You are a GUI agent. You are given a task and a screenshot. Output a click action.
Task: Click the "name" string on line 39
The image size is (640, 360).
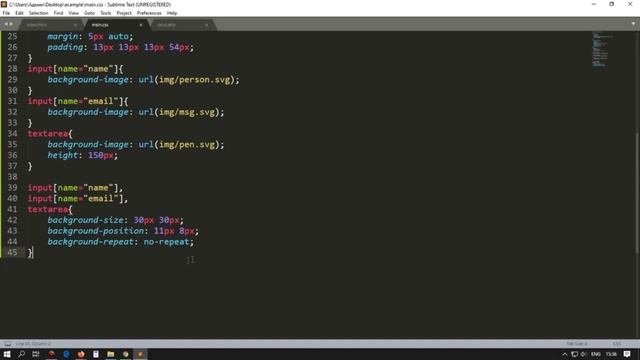[x=98, y=188]
